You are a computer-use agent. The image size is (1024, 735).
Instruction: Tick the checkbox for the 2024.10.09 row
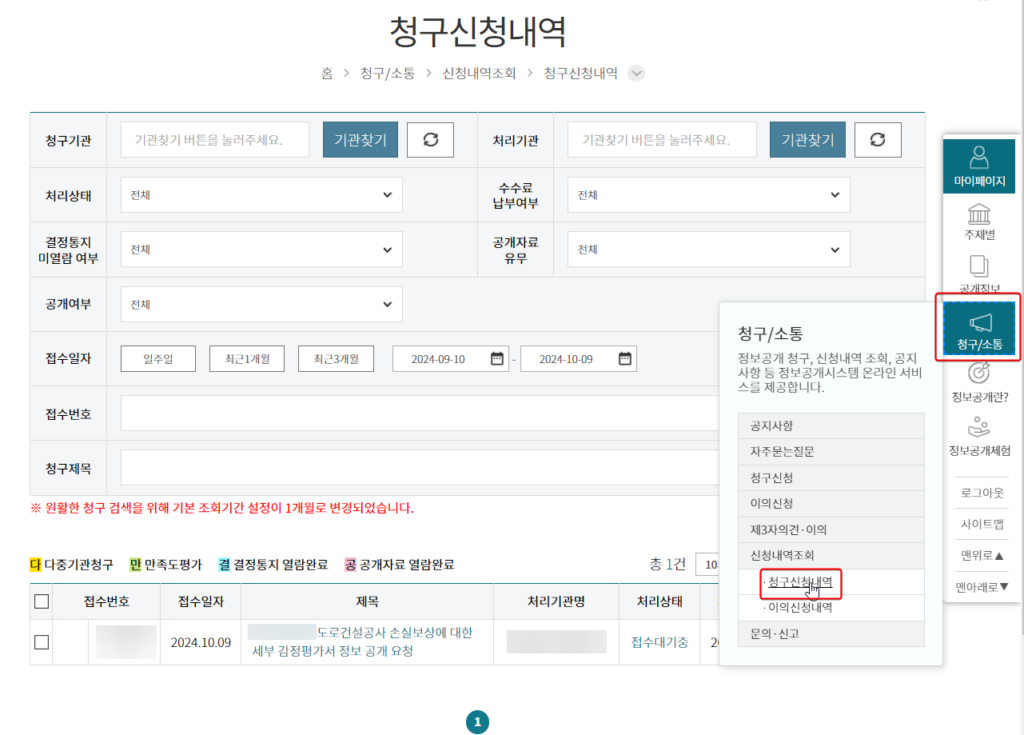(x=42, y=642)
